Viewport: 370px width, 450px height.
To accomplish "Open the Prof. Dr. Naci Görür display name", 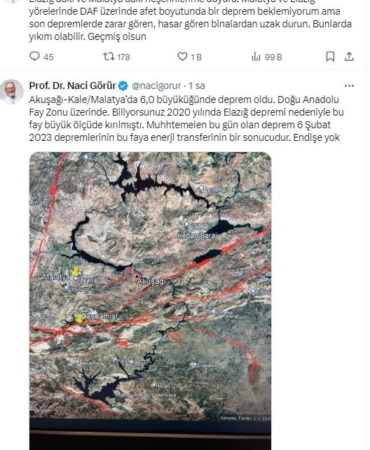I will 72,86.
